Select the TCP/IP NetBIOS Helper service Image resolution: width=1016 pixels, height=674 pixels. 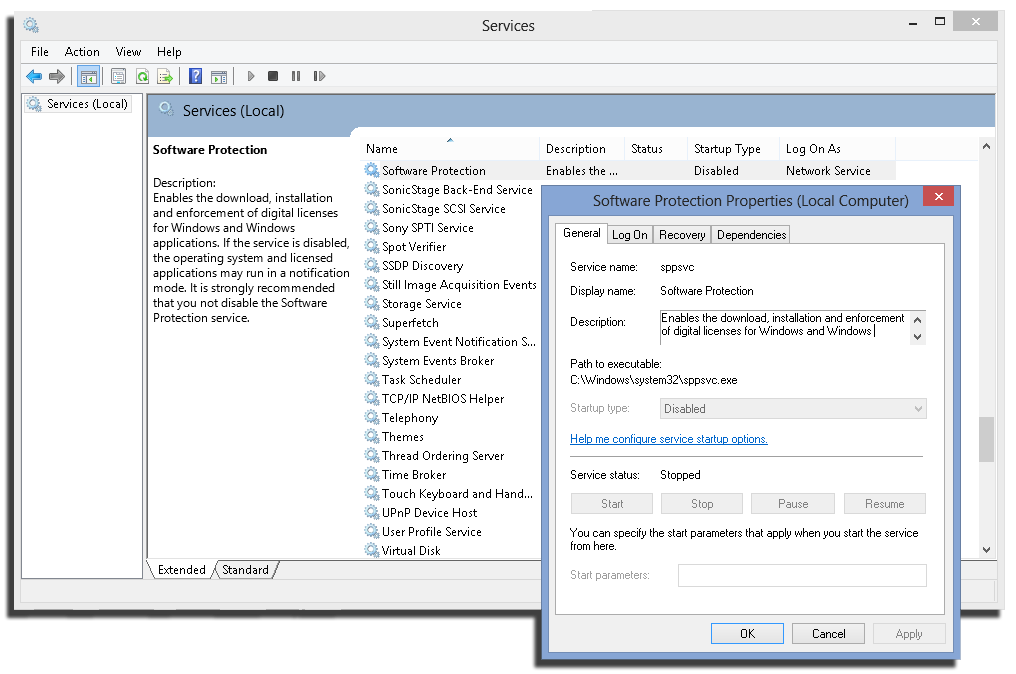pos(443,399)
